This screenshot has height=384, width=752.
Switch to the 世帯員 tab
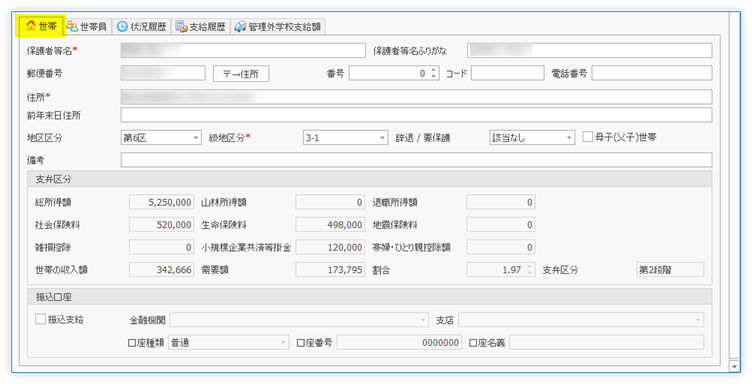[87, 26]
